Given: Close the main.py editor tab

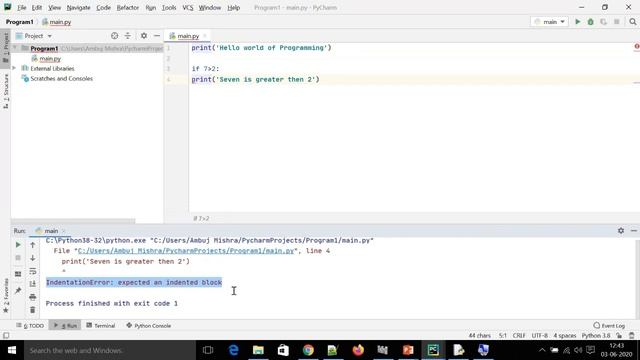Looking at the screenshot, I should click(x=205, y=36).
